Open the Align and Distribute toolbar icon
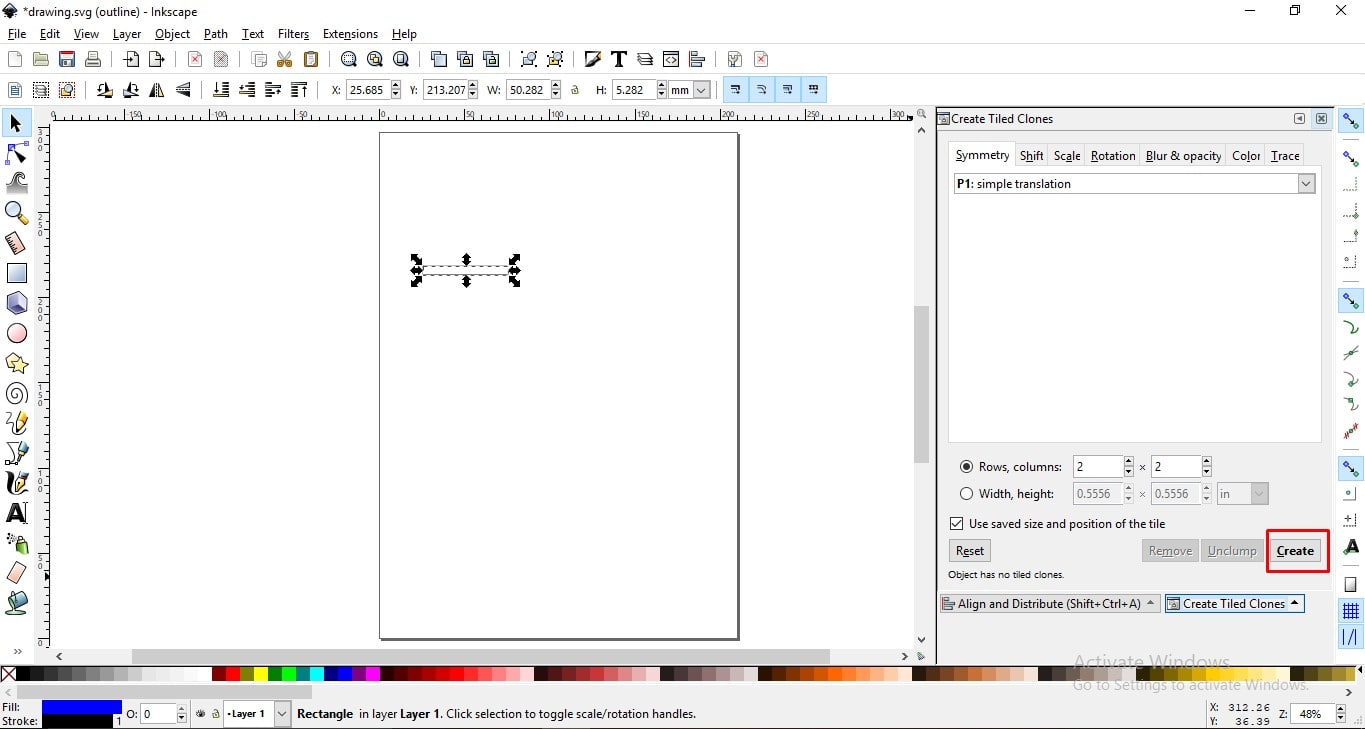 pyautogui.click(x=697, y=59)
